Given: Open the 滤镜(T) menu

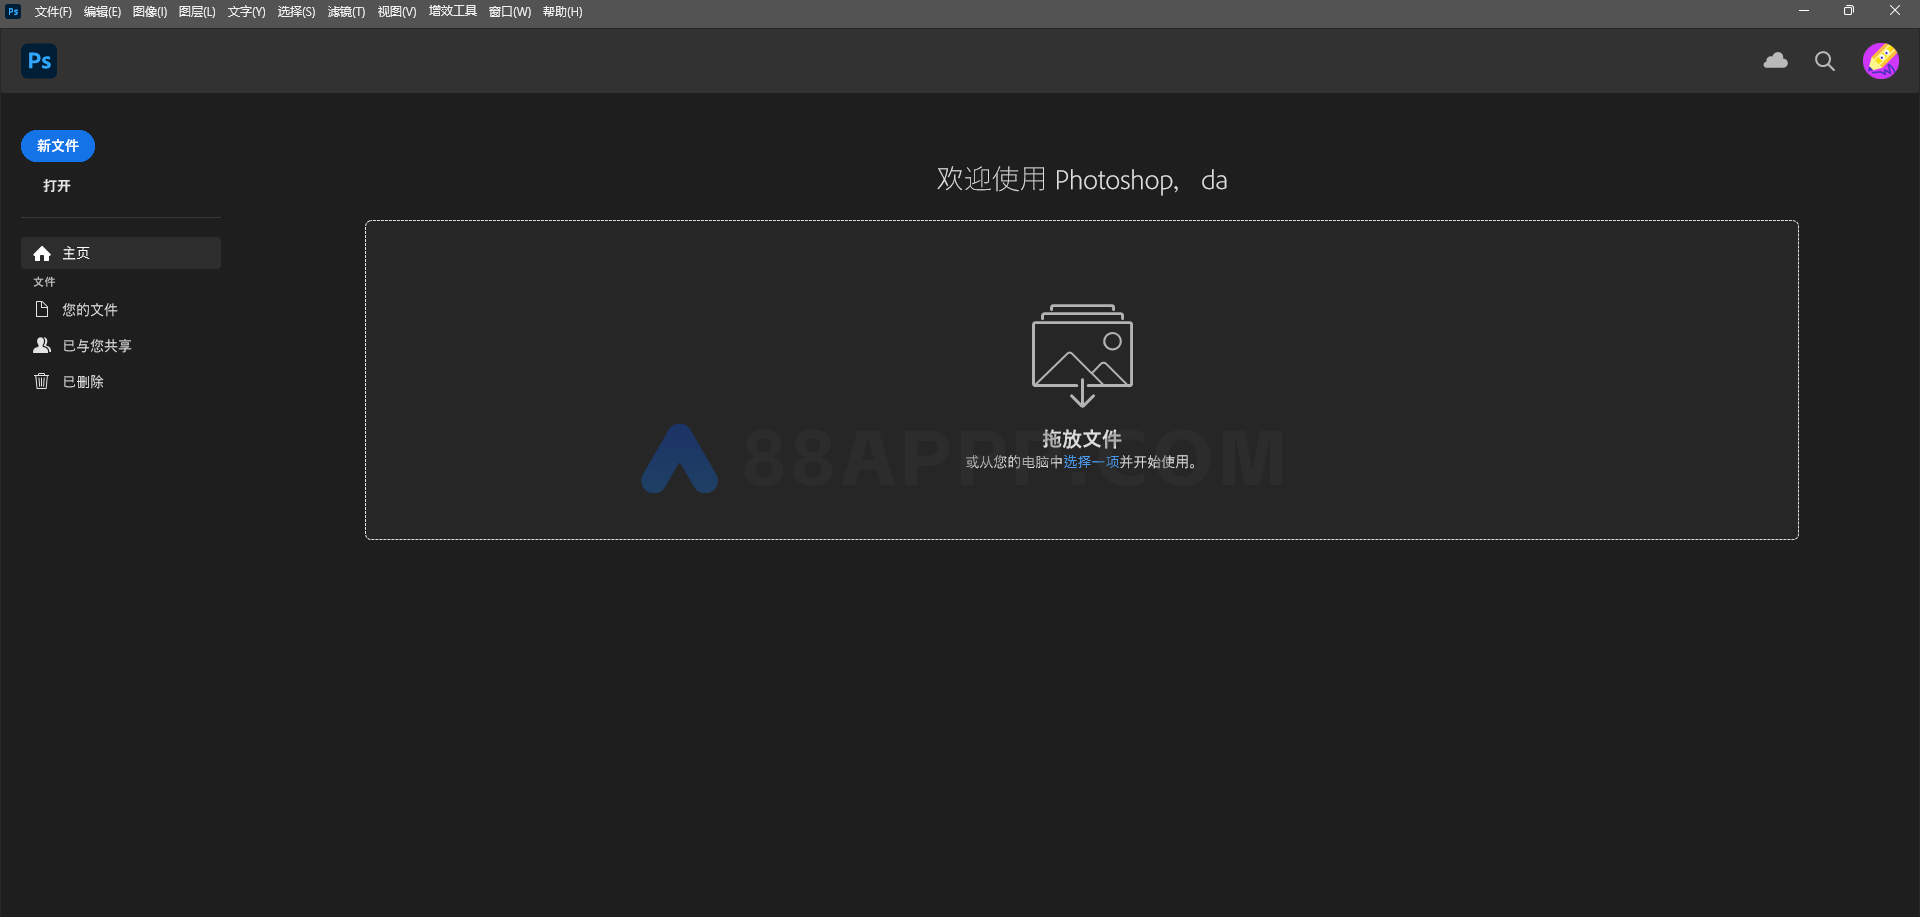Looking at the screenshot, I should tap(346, 12).
